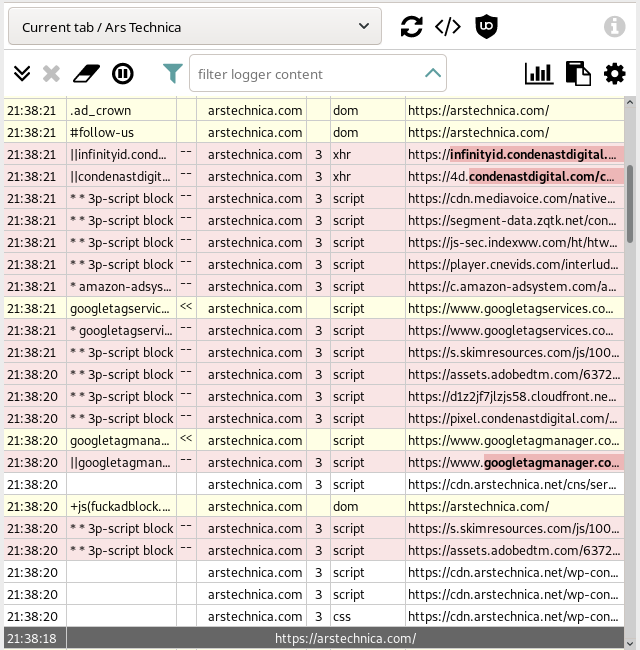
Task: Open the highlighted infinityid.condenastdigital URL
Action: tap(515, 155)
